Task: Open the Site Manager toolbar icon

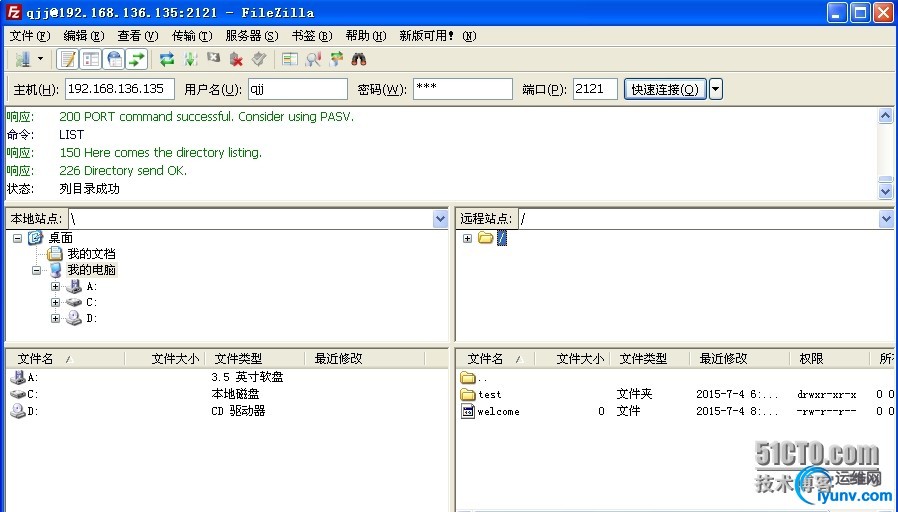Action: [x=23, y=59]
